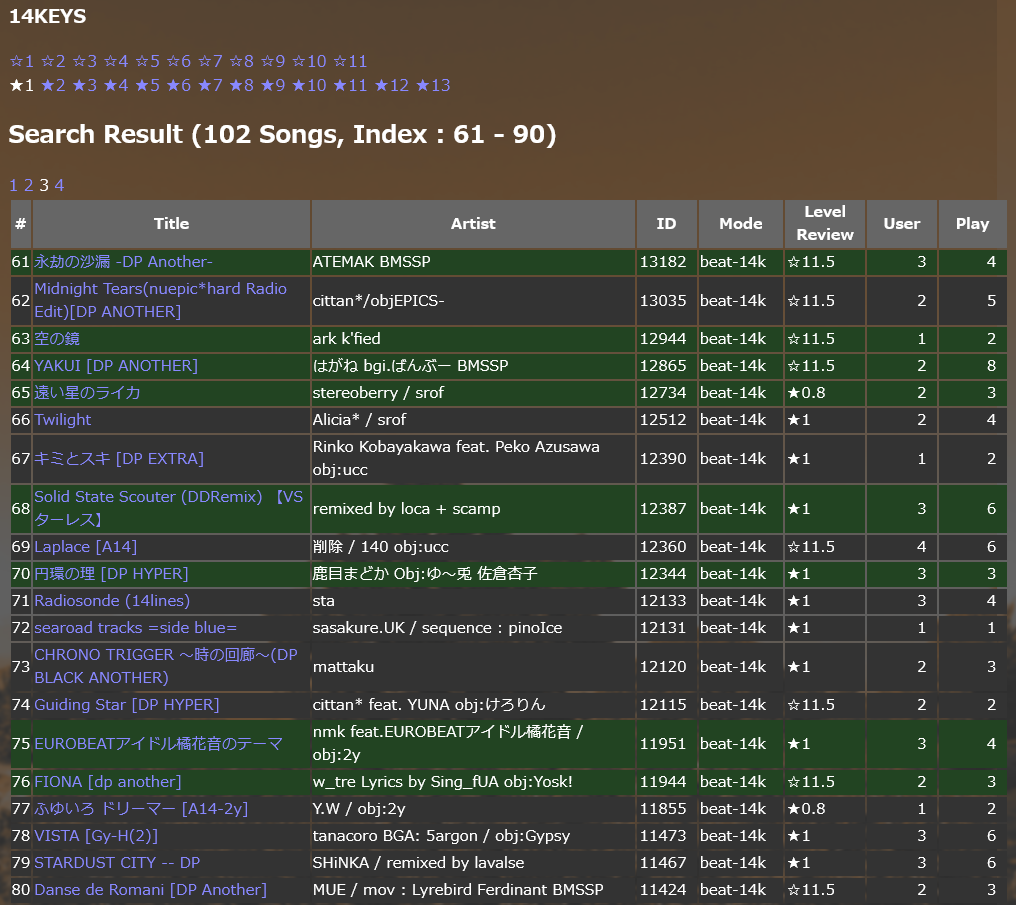Open Danse de Romani [DP Another] link
The height and width of the screenshot is (905, 1016).
[x=150, y=890]
